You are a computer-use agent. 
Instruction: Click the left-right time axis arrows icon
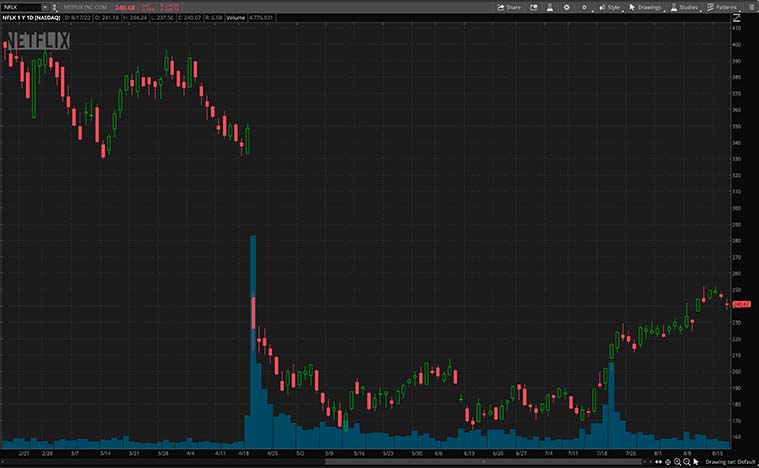[658, 462]
